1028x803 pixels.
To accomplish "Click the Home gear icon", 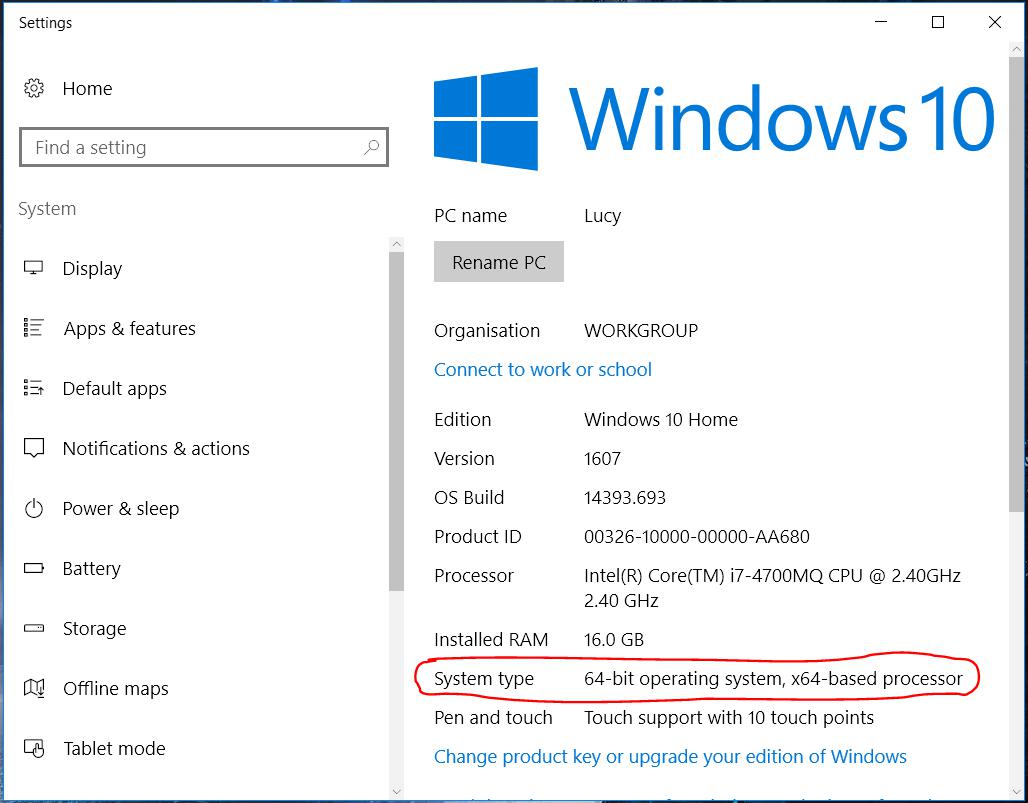I will pyautogui.click(x=33, y=88).
